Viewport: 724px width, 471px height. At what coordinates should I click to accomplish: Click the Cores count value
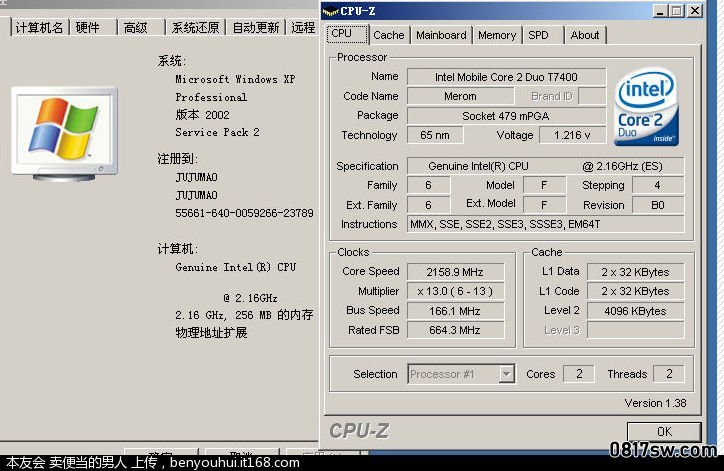579,374
